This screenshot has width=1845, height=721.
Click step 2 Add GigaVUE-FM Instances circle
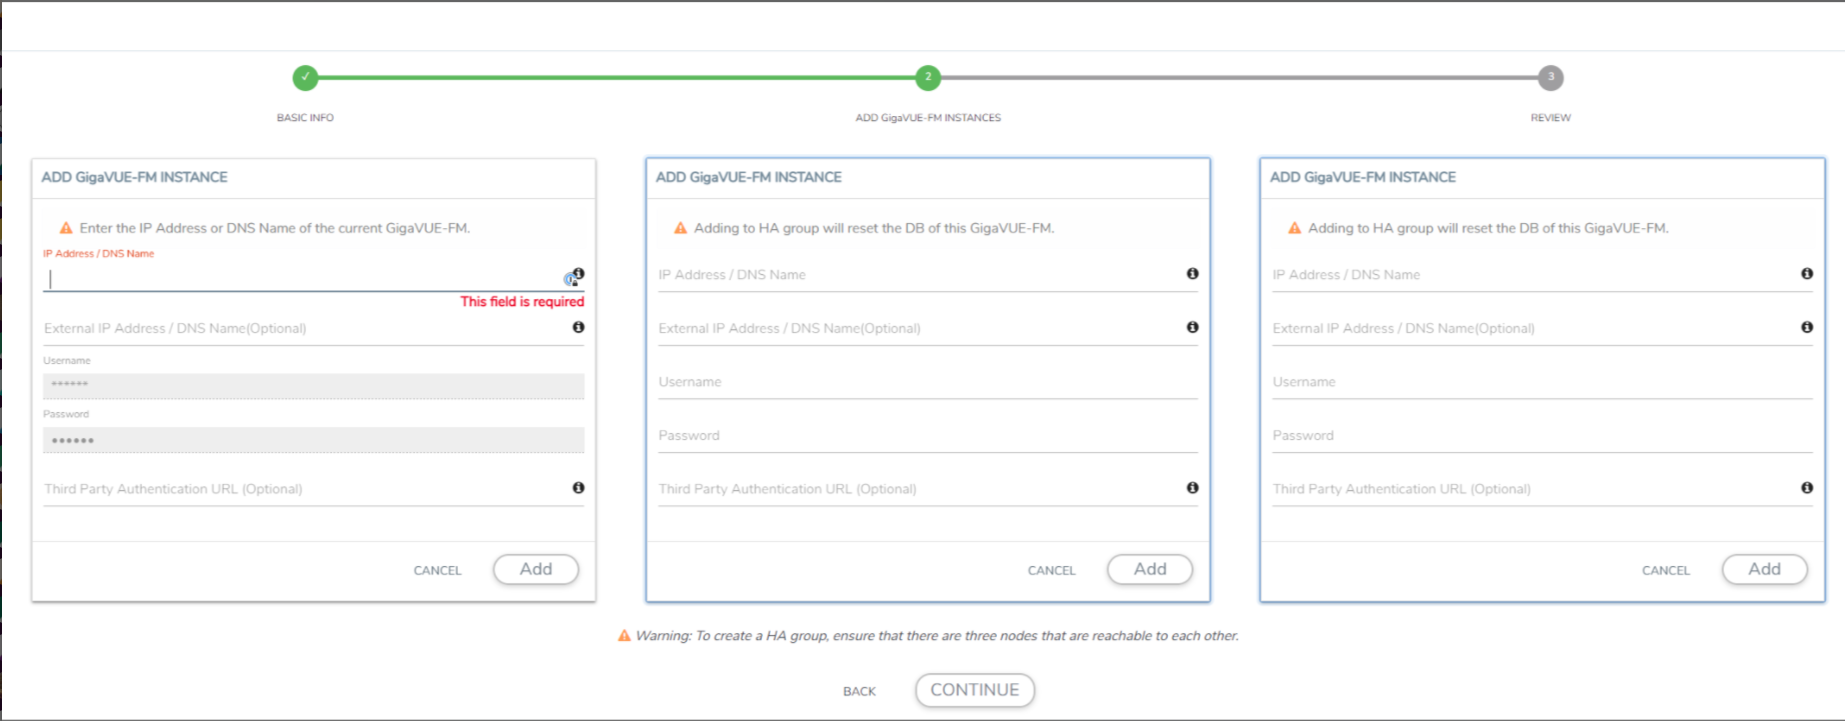[x=928, y=77]
